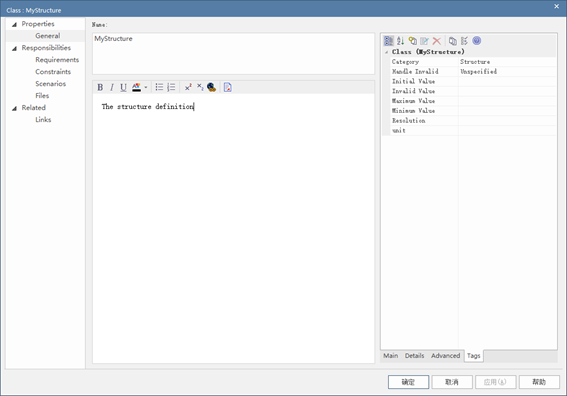Open Tags help with round blue icon
The image size is (567, 396).
coord(477,41)
